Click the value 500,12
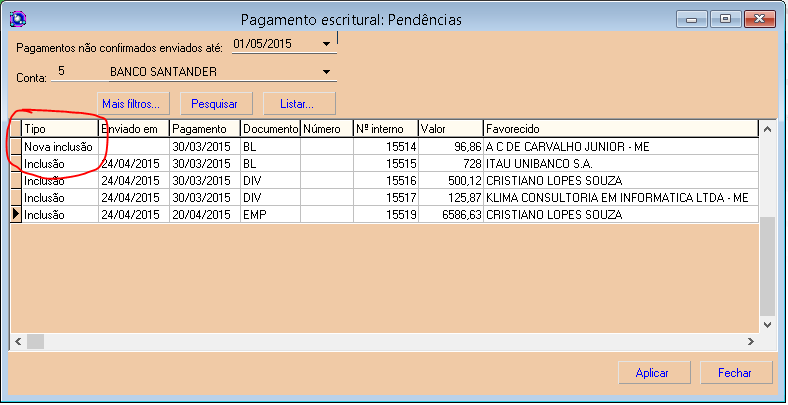The height and width of the screenshot is (405, 788). 451,181
